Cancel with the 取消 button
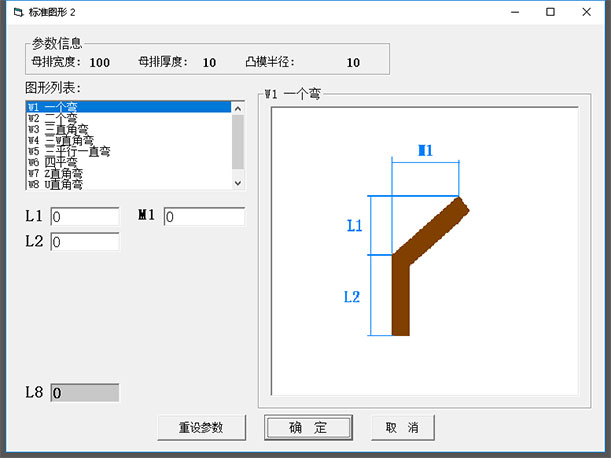Viewport: 611px width, 458px height. point(402,427)
